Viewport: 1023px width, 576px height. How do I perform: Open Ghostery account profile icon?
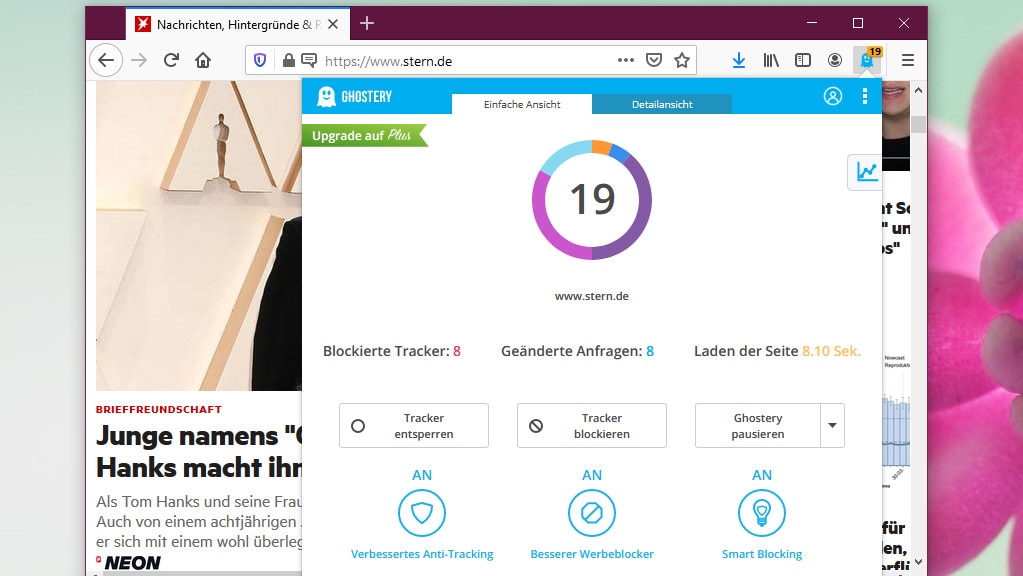(832, 97)
